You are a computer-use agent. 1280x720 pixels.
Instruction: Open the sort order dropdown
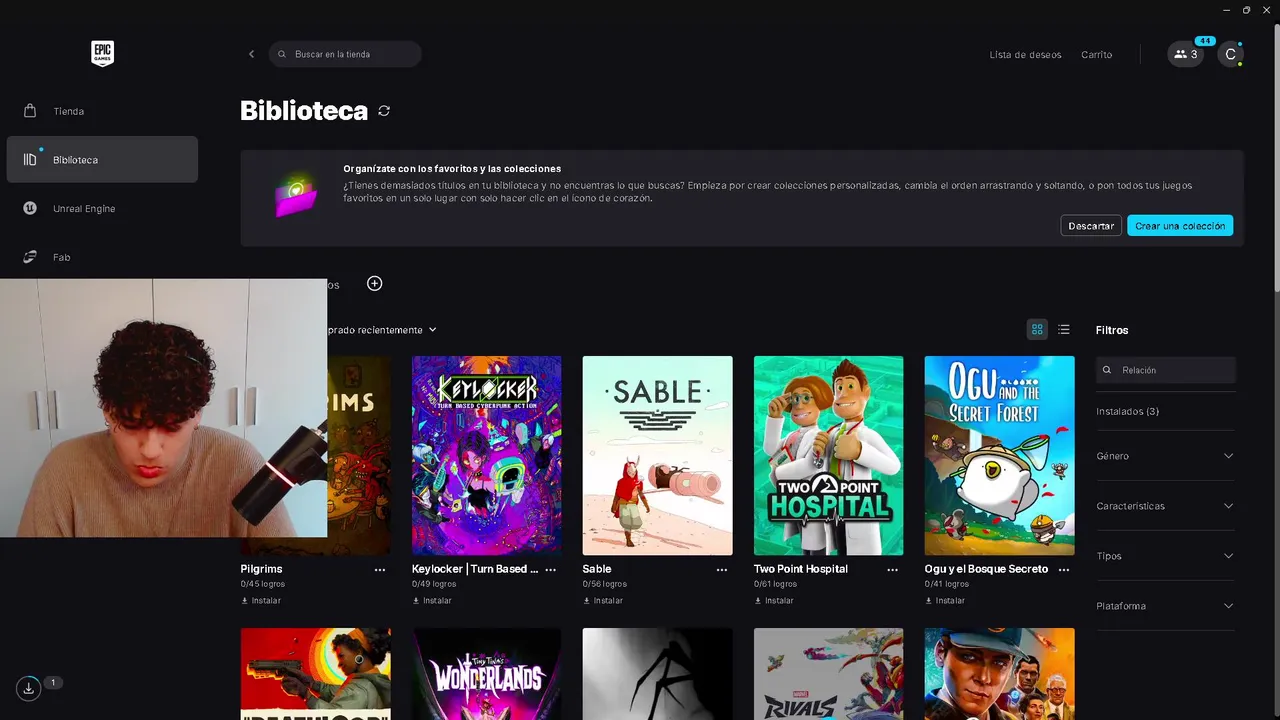click(x=382, y=330)
